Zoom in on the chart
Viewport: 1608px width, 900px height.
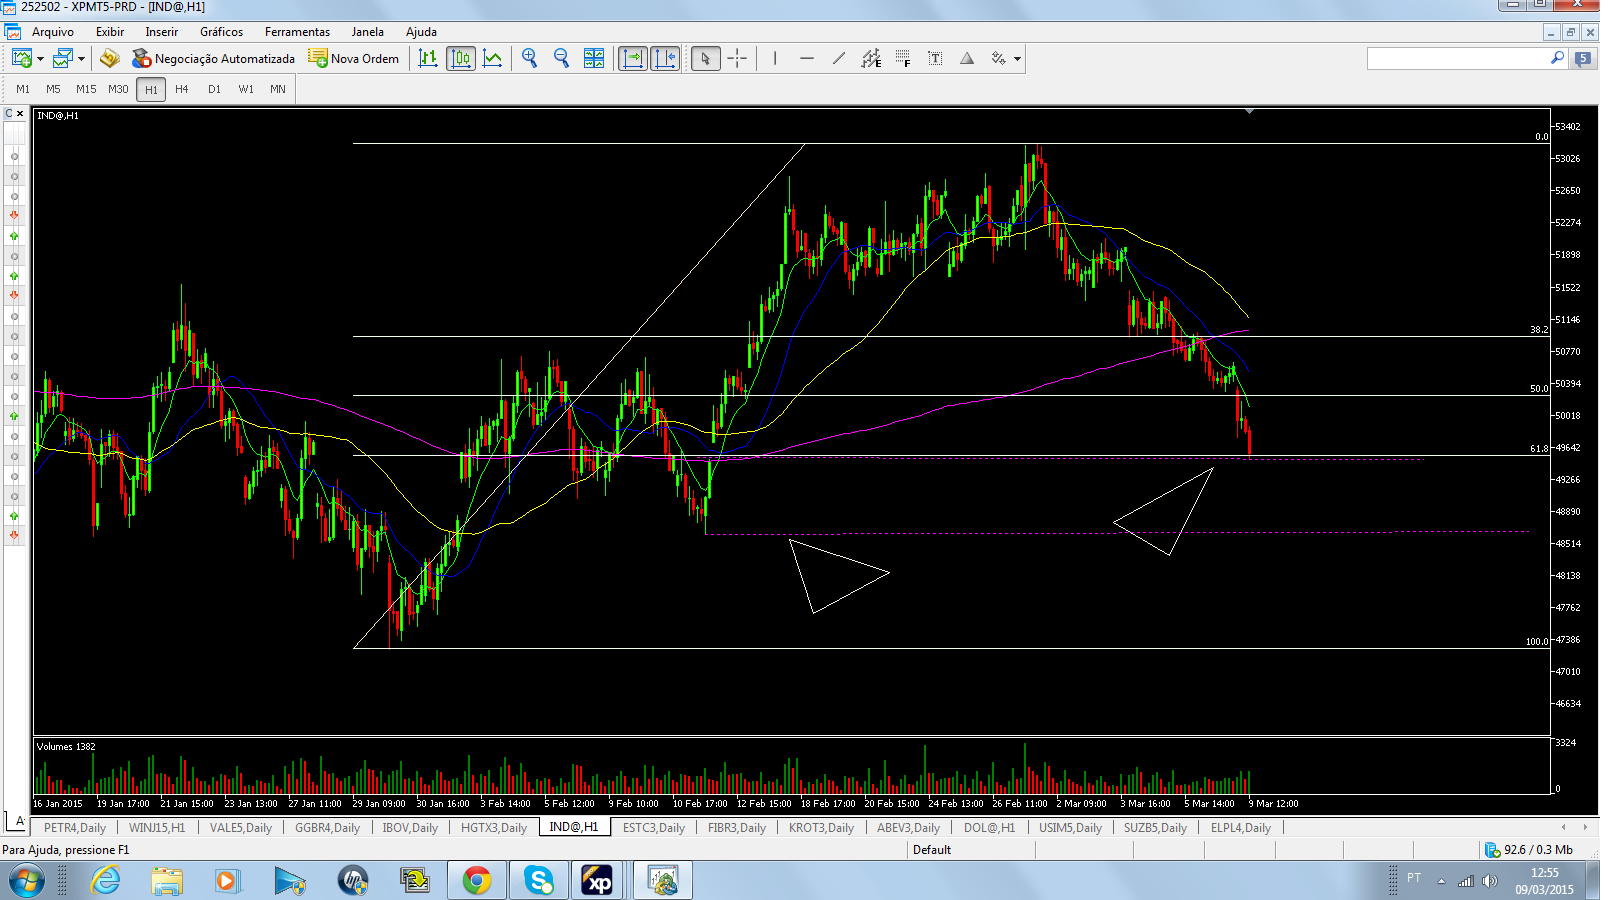click(x=530, y=59)
